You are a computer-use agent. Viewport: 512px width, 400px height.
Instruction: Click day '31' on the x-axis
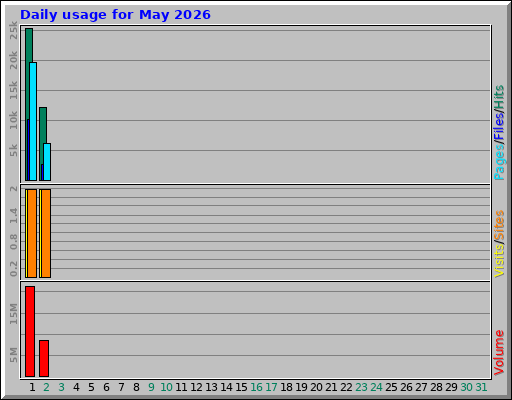481,387
